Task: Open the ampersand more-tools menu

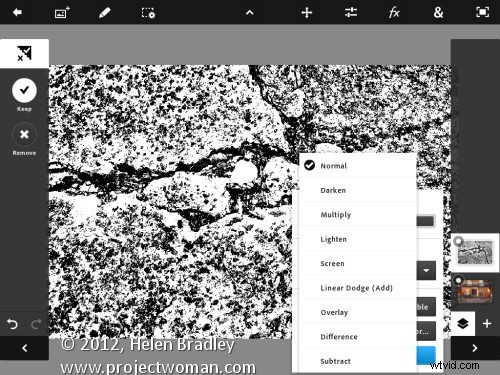Action: click(x=438, y=13)
